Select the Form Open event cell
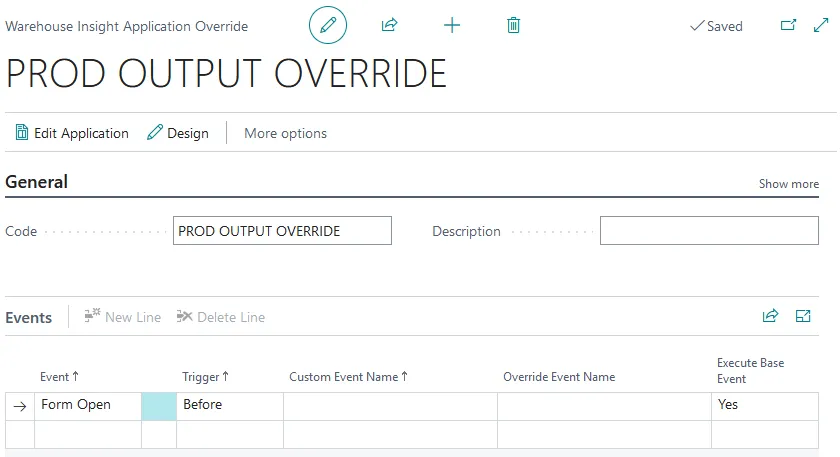Viewport: 840px width, 457px height. (x=87, y=405)
